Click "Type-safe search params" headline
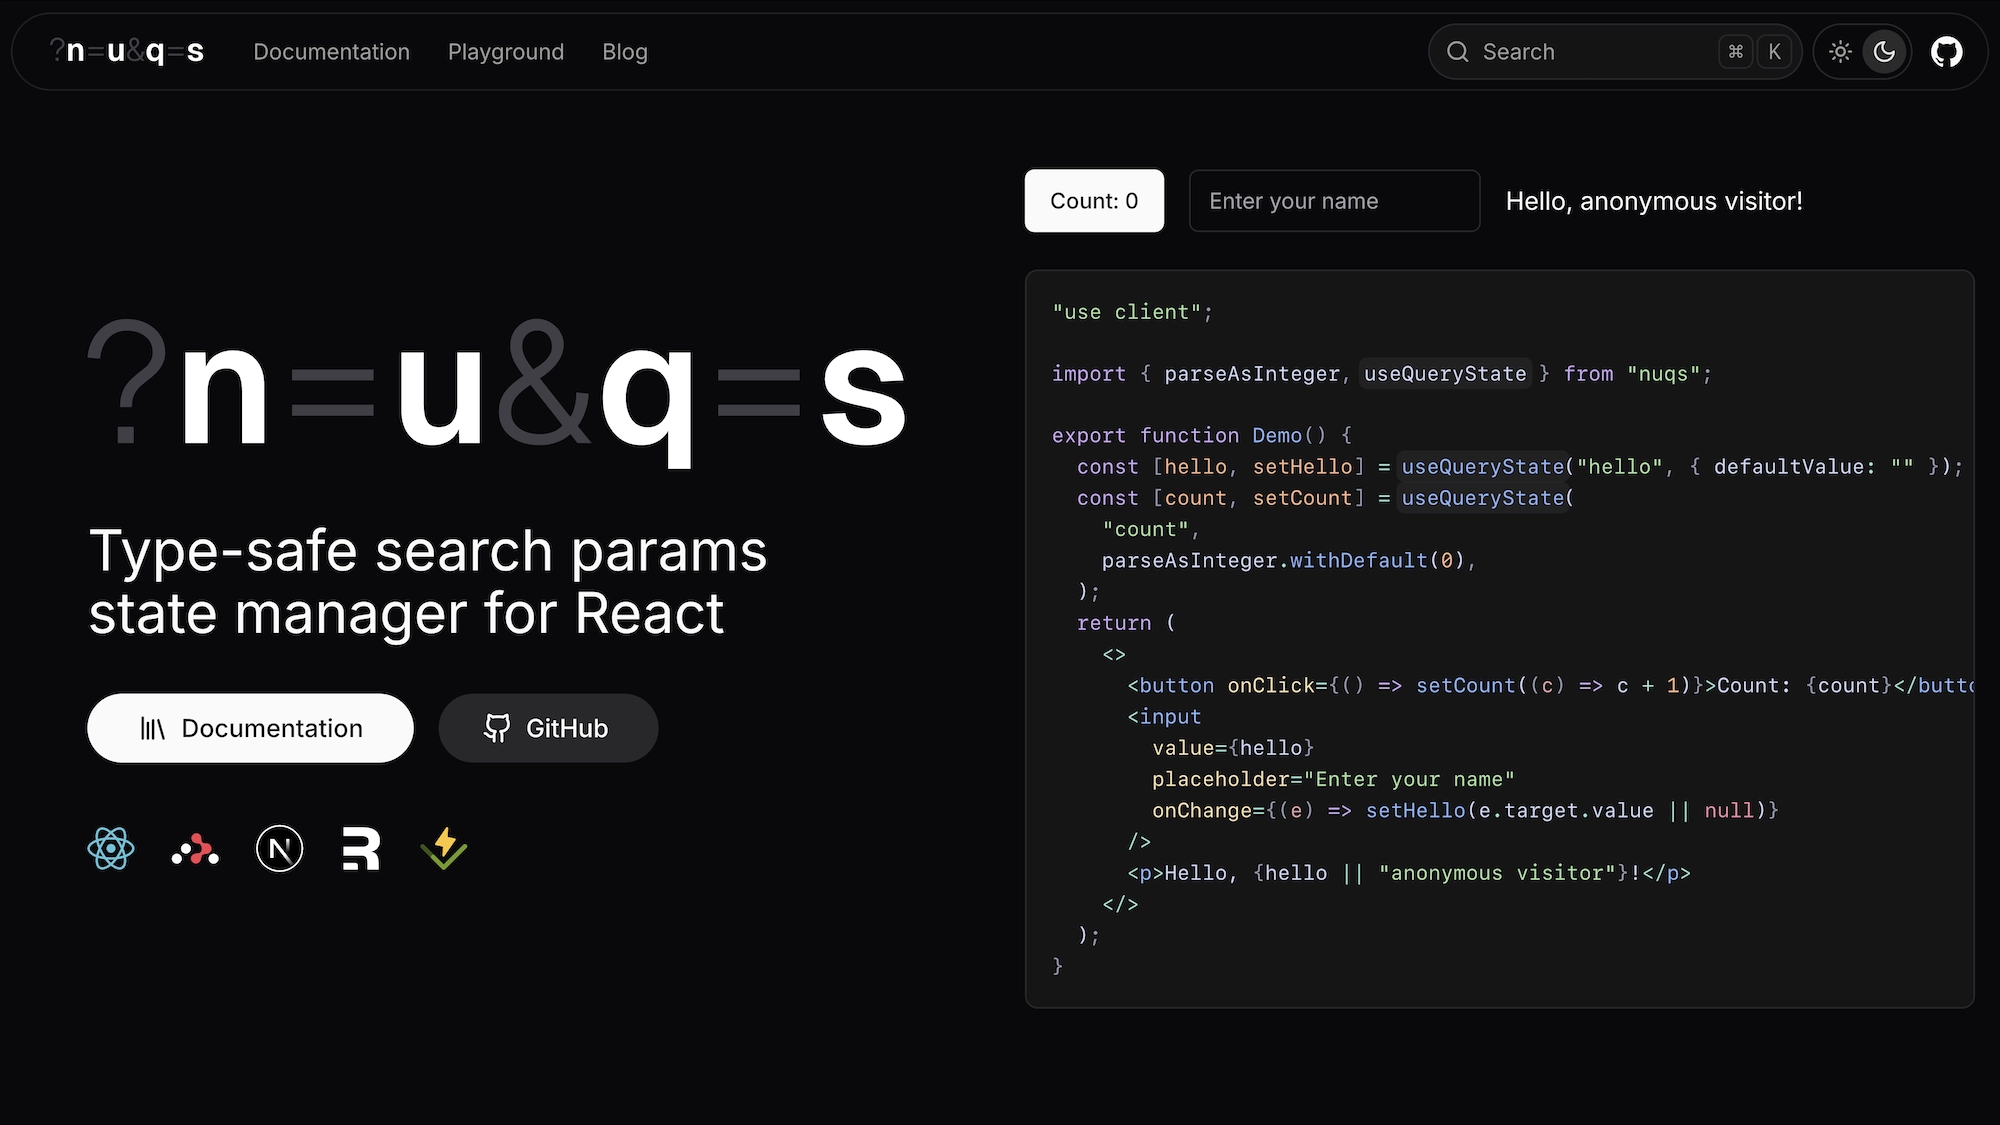The width and height of the screenshot is (2000, 1125). coord(428,551)
